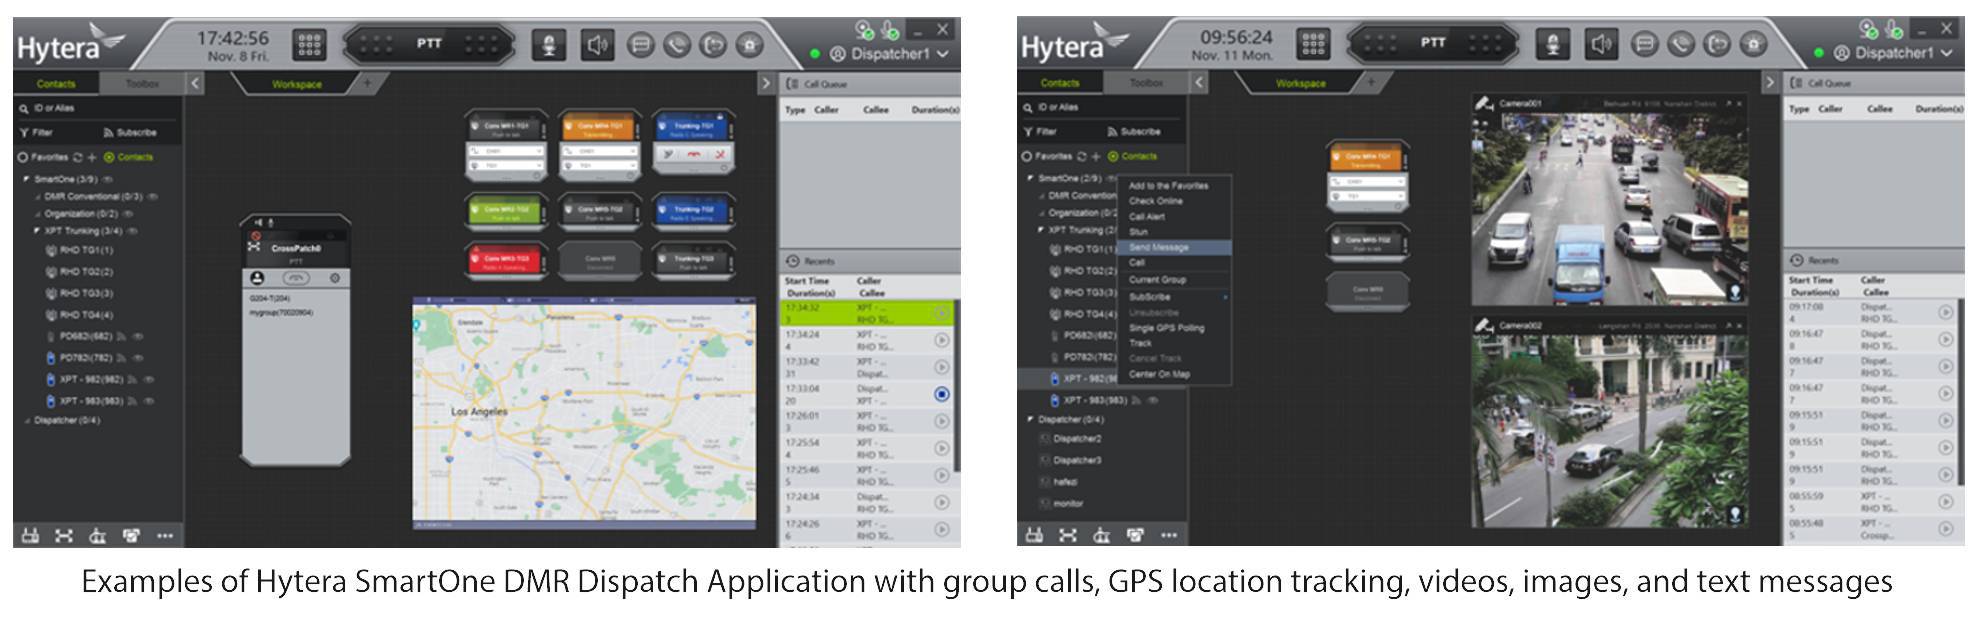Click Subscribe in left screenshot contacts panel
Image resolution: width=1980 pixels, height=617 pixels.
coord(131,133)
